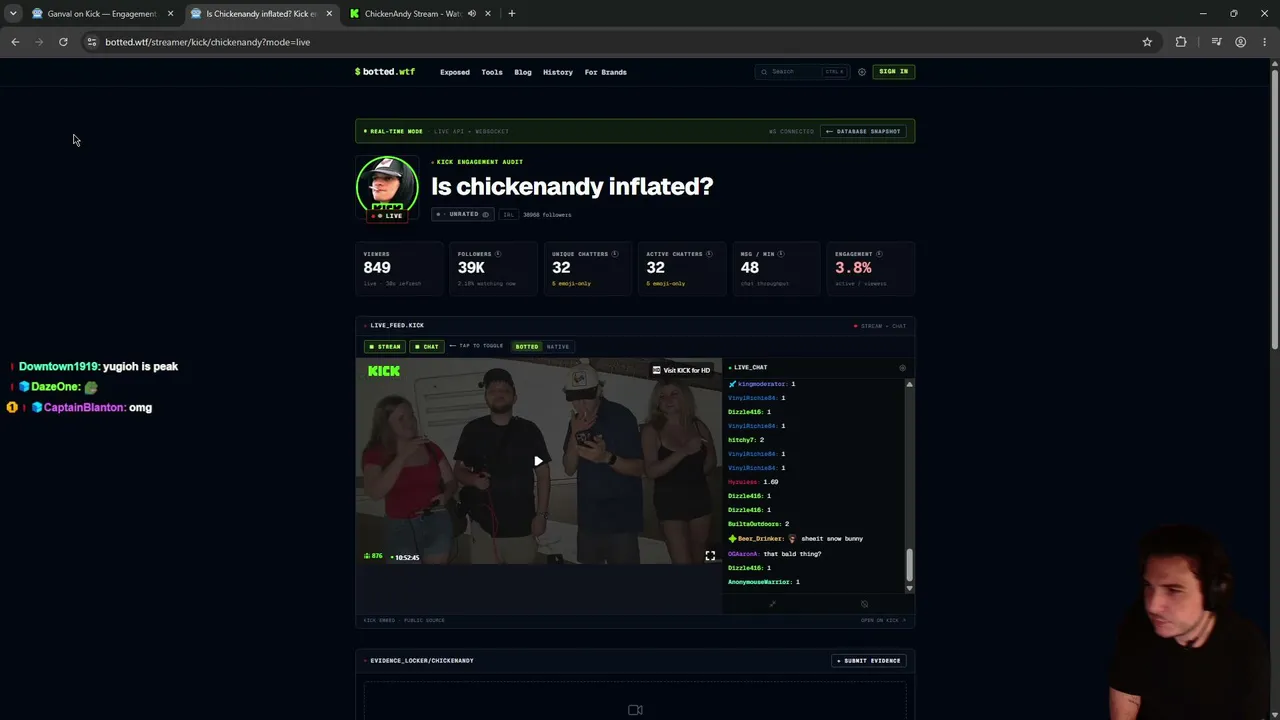Show info for the Unique Chatters stat
Screen dimensions: 1280x720
point(615,254)
